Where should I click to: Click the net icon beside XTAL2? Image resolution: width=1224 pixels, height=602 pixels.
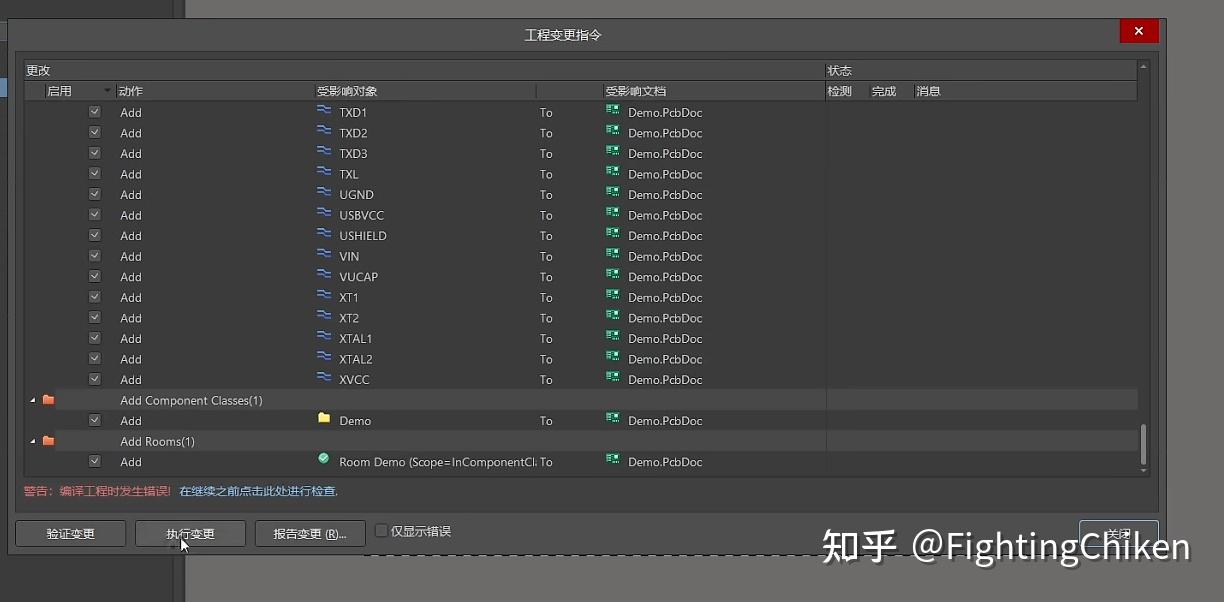324,357
